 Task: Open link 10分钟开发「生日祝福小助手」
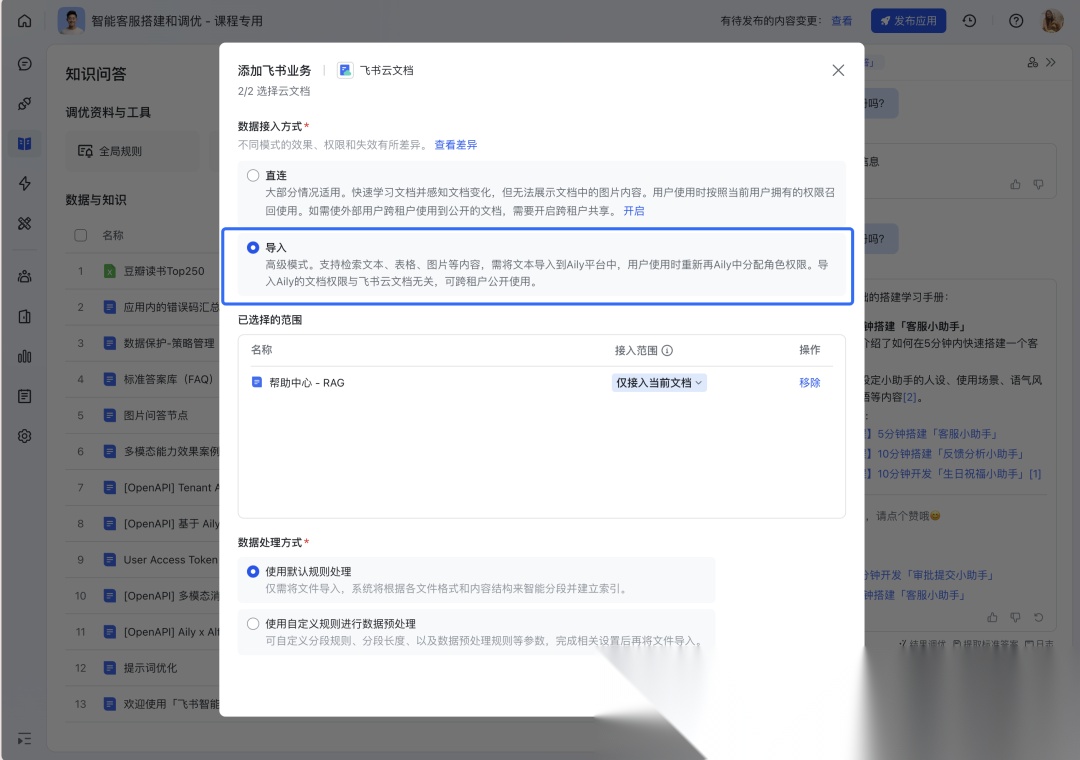pos(952,474)
